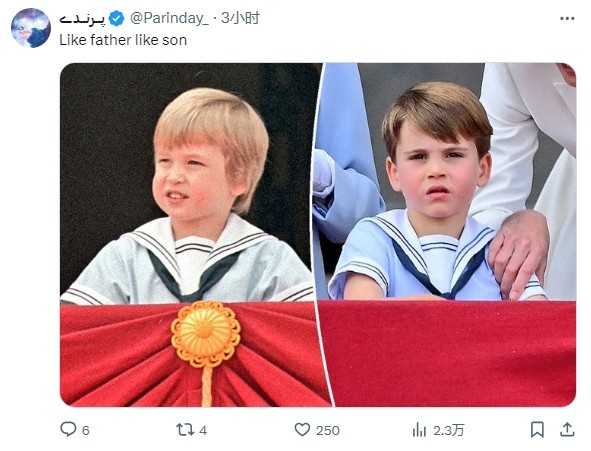Open the post timestamp link
Image resolution: width=591 pixels, height=451 pixels.
(240, 18)
